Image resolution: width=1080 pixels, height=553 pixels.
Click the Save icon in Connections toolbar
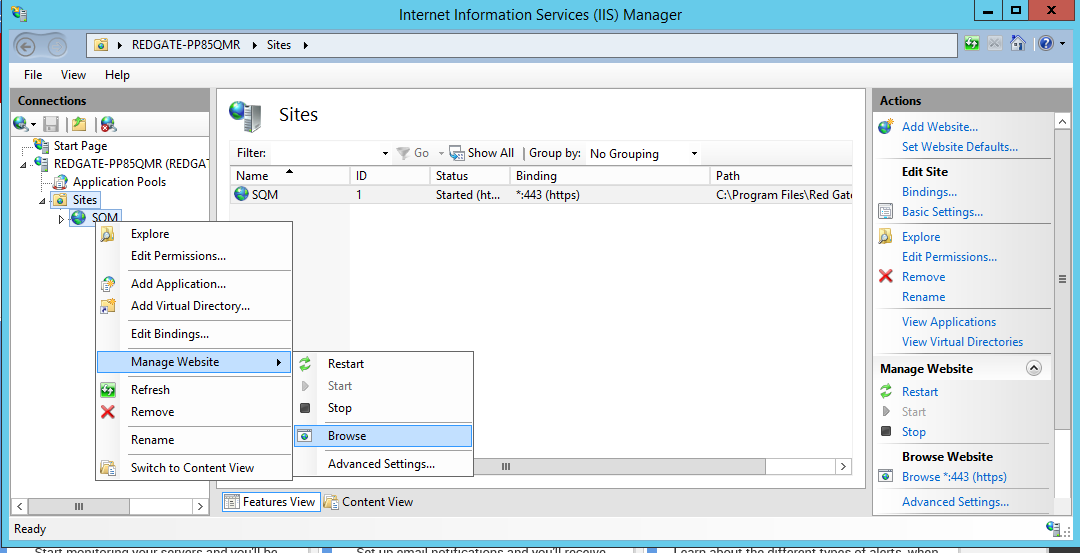pos(51,124)
